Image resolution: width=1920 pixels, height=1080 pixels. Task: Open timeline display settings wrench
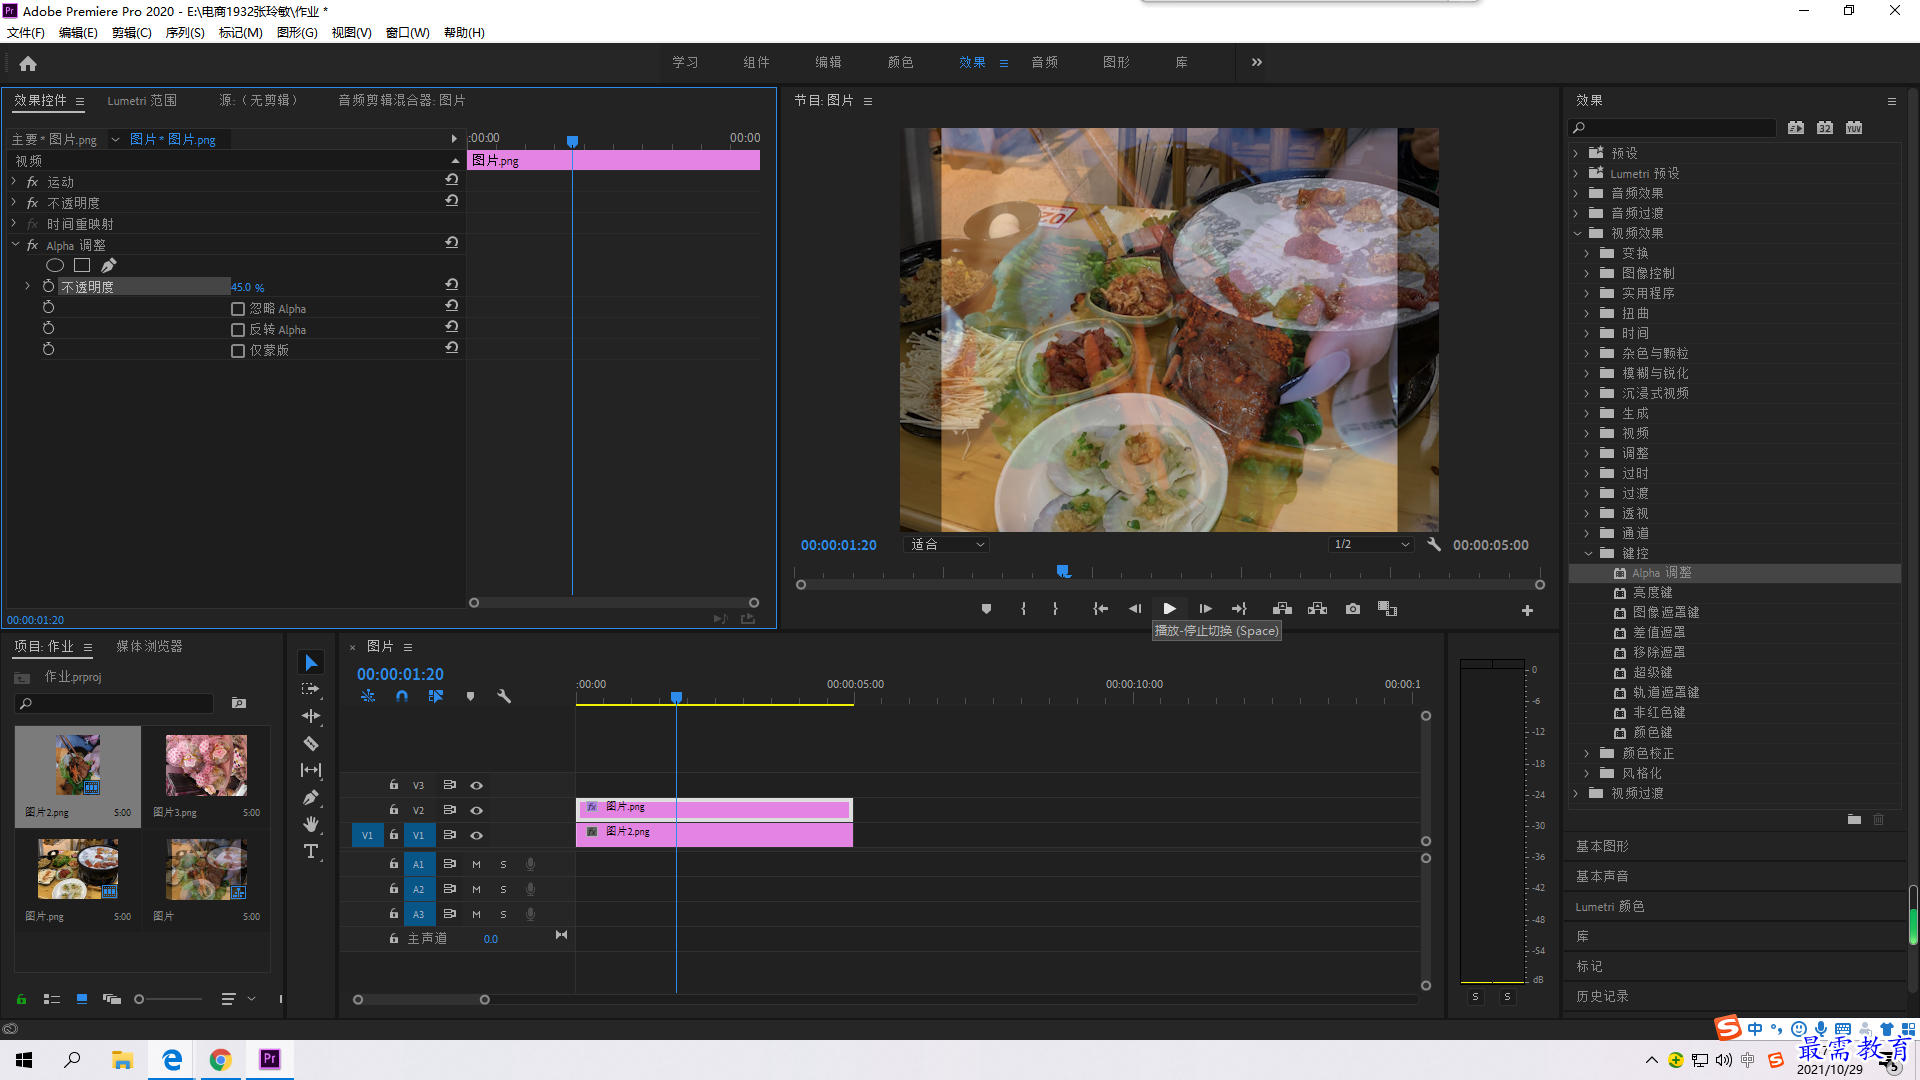pos(504,697)
